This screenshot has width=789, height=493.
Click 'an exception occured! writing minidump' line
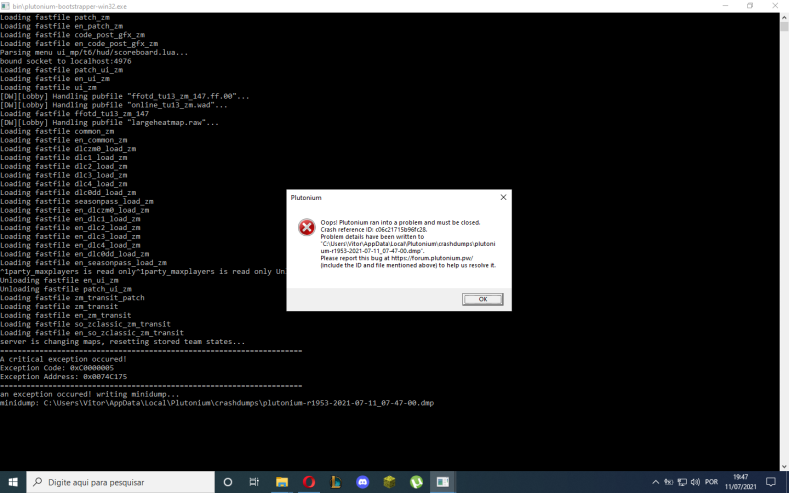90,394
